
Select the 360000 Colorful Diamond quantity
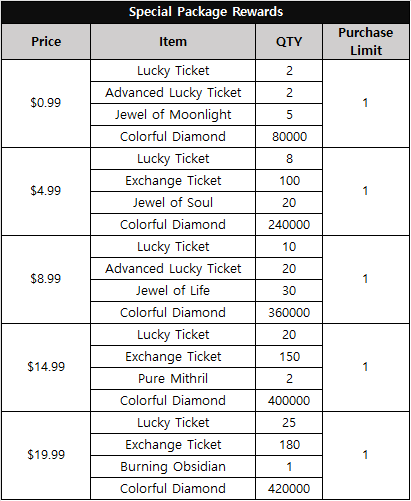289,313
